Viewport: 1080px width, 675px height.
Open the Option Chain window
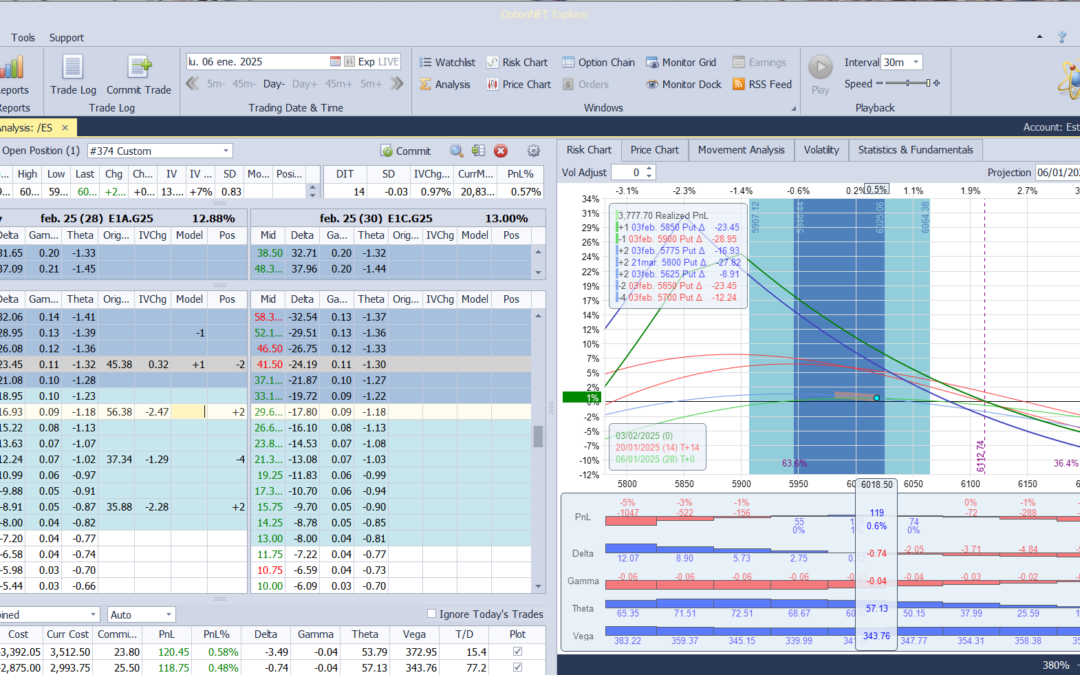[x=598, y=62]
